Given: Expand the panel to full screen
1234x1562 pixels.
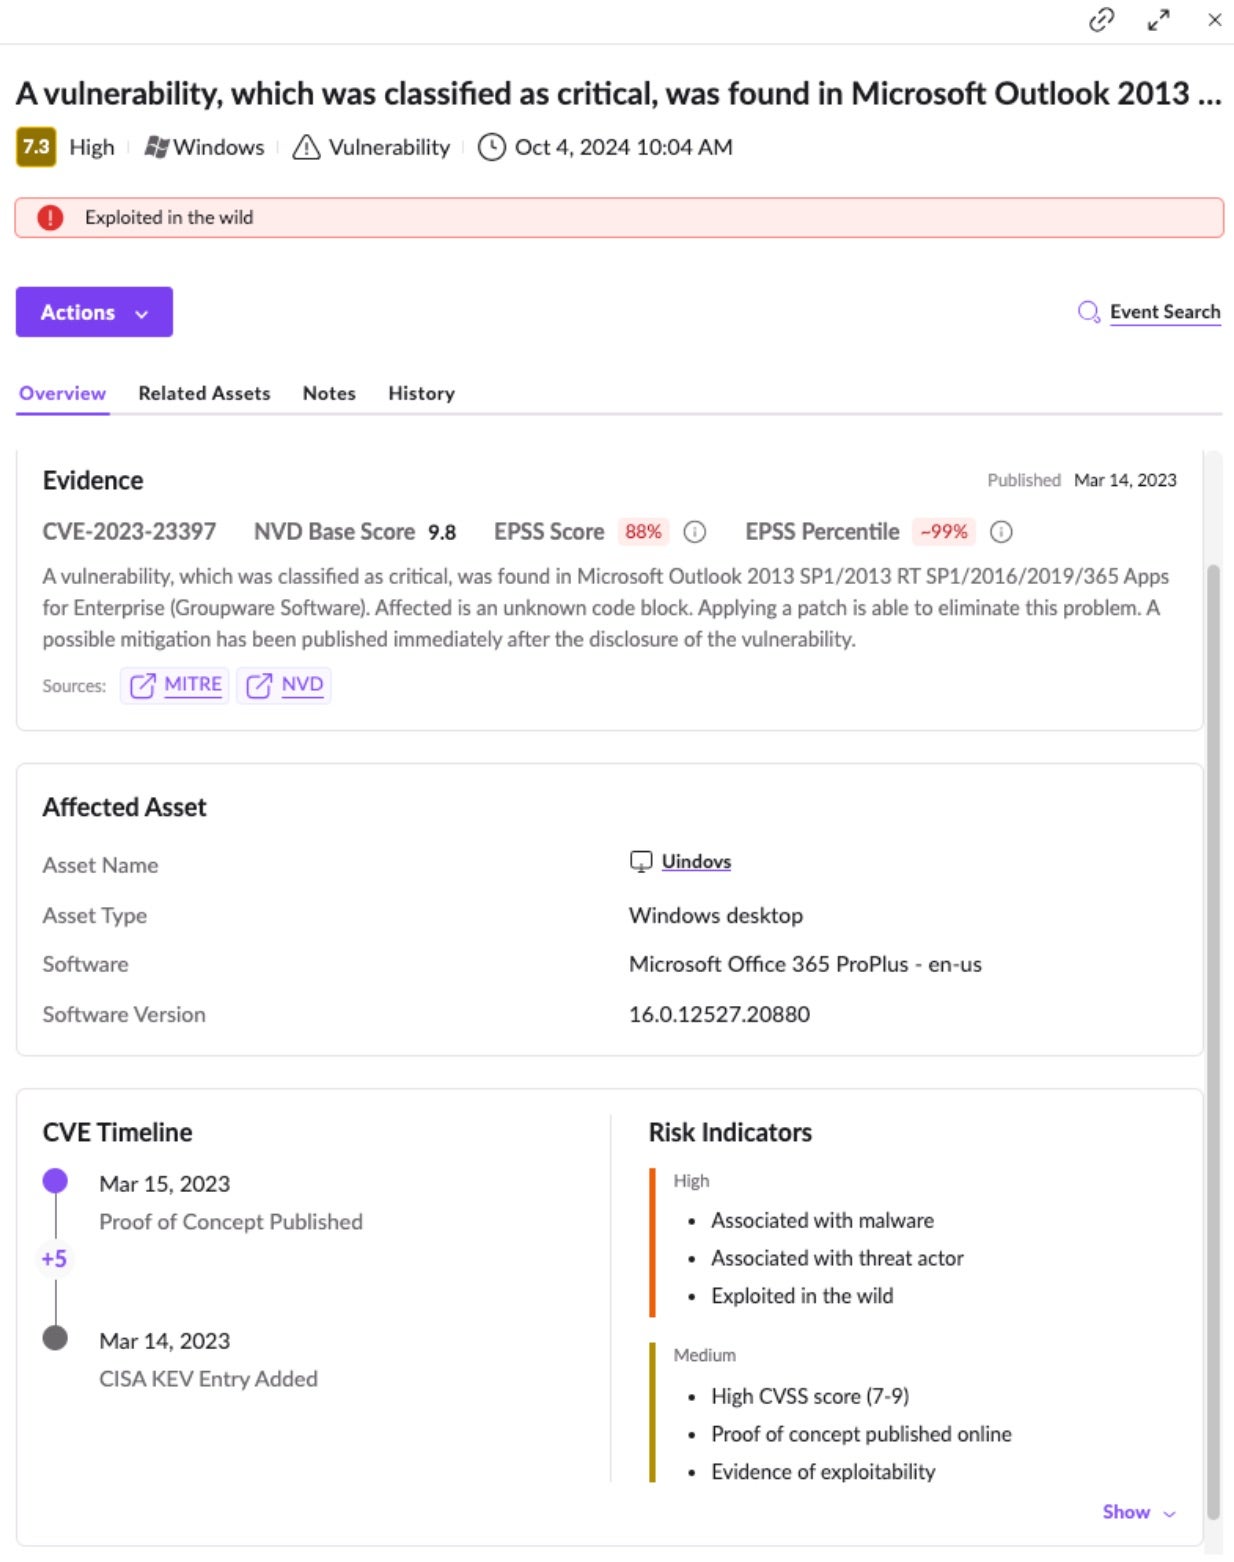Looking at the screenshot, I should pyautogui.click(x=1158, y=20).
